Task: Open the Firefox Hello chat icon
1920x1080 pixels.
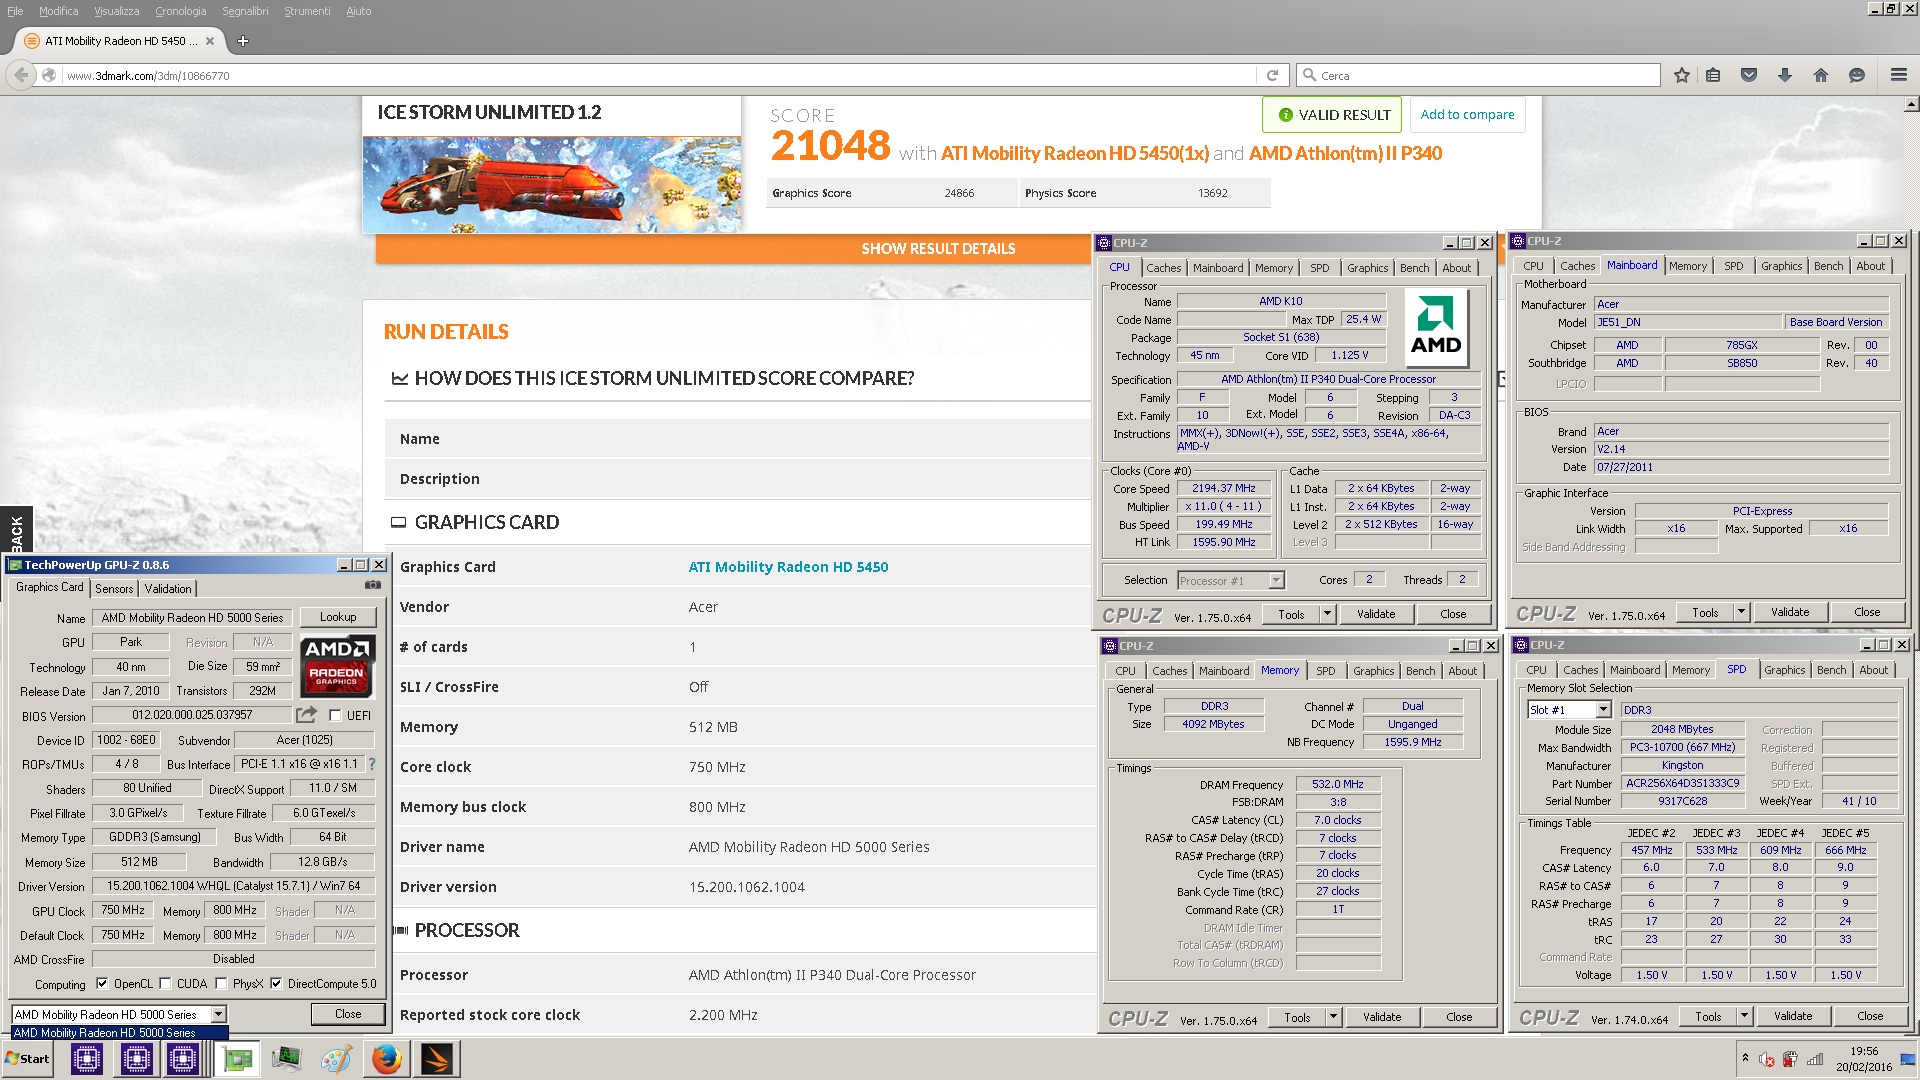Action: click(1857, 75)
